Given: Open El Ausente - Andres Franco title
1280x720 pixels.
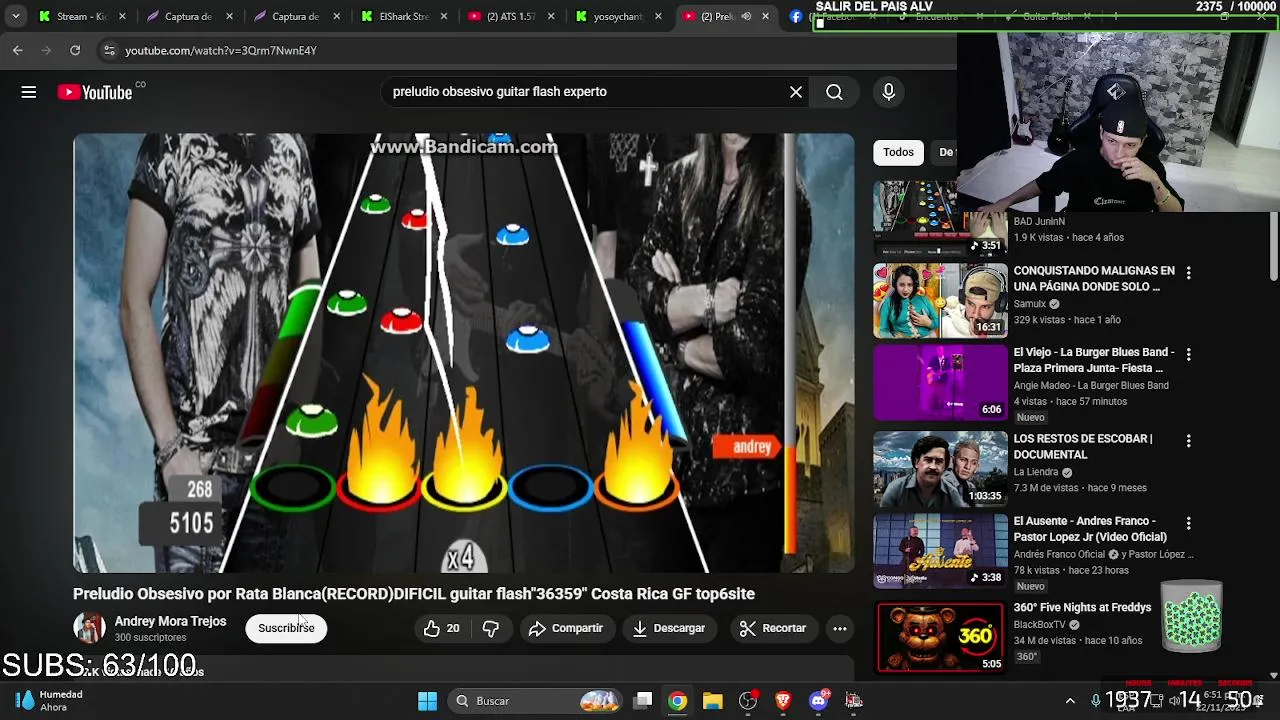Looking at the screenshot, I should pyautogui.click(x=1090, y=529).
